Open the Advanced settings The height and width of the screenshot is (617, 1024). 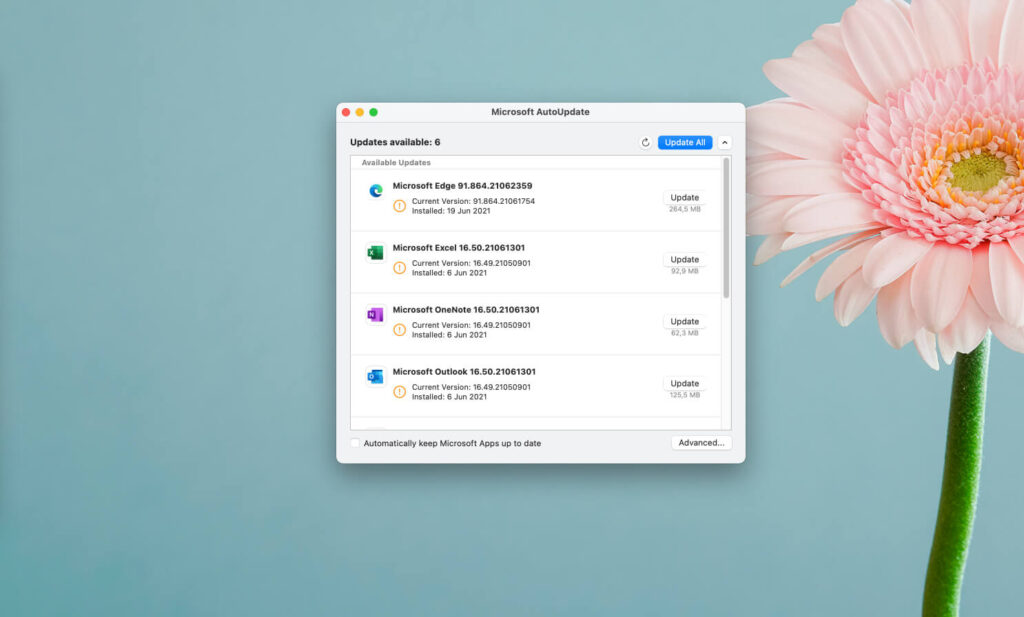[701, 442]
